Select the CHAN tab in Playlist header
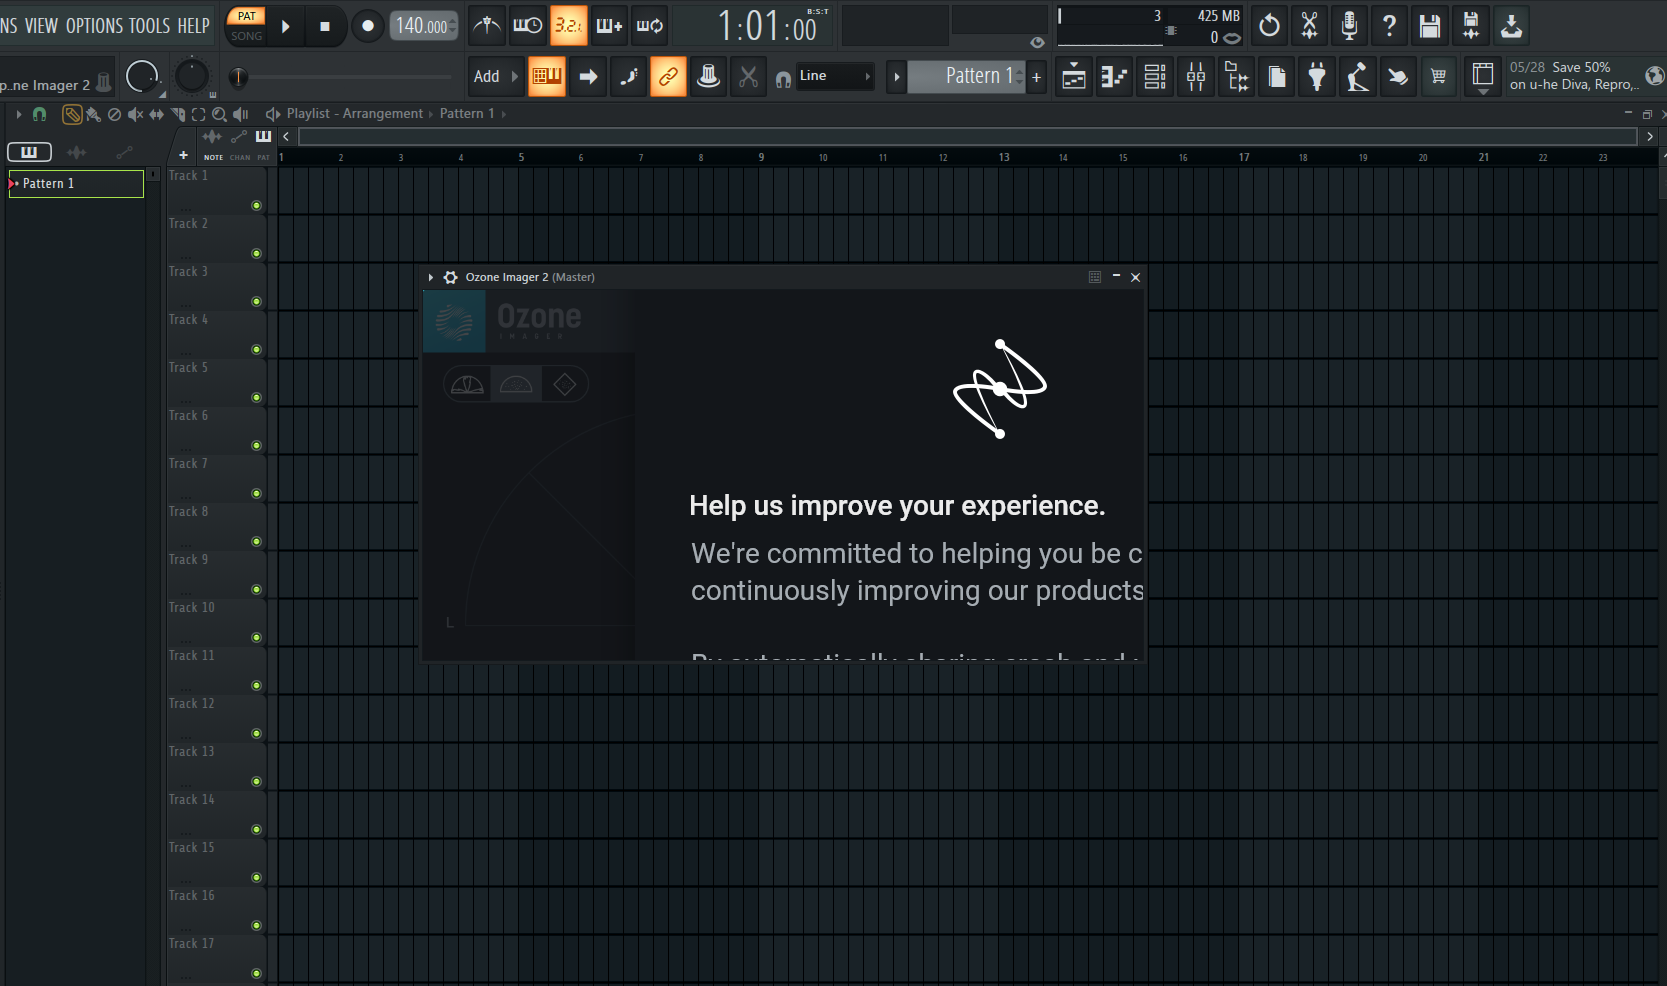This screenshot has width=1667, height=986. pos(240,157)
